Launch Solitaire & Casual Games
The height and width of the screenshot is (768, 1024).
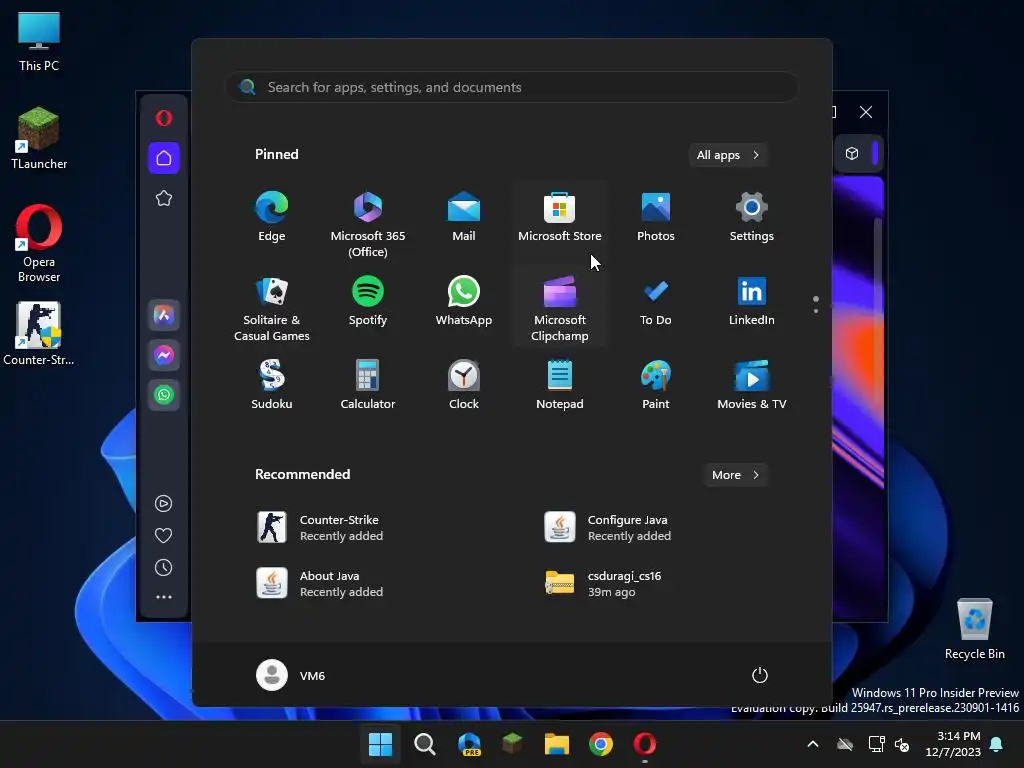point(272,308)
